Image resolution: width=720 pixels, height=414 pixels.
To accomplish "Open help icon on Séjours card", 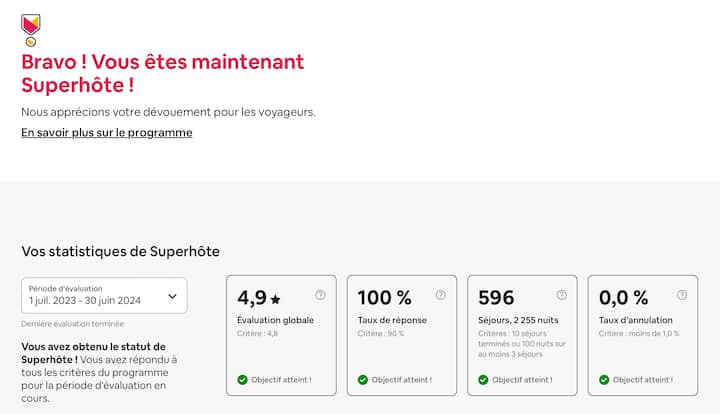I will click(561, 295).
